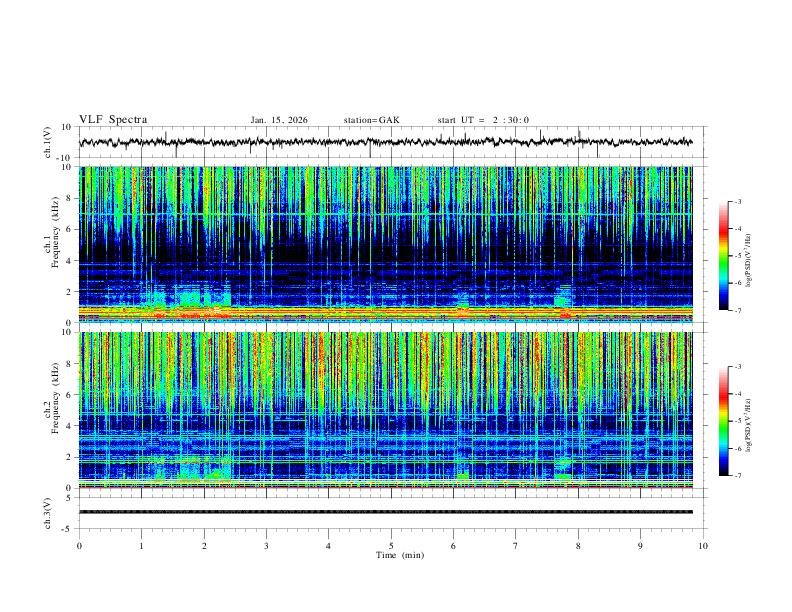
Task: Click time axis tick label "7"
Action: click(516, 546)
